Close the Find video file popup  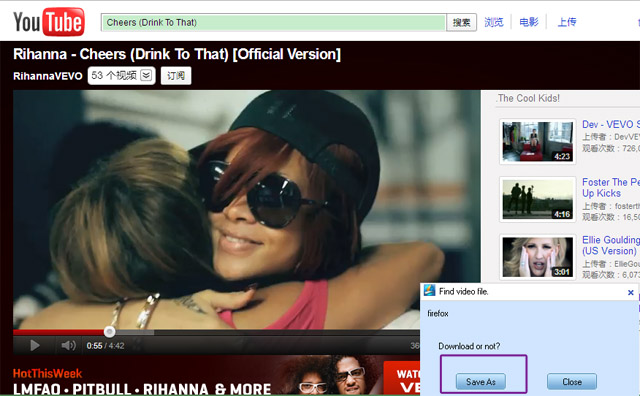[630, 292]
